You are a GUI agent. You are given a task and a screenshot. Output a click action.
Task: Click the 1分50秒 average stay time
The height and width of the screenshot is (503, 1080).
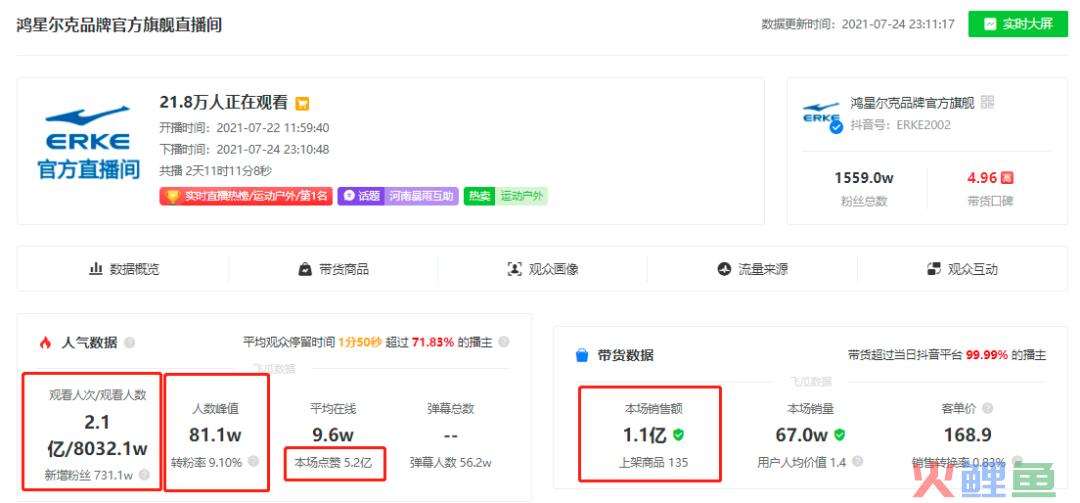click(359, 342)
